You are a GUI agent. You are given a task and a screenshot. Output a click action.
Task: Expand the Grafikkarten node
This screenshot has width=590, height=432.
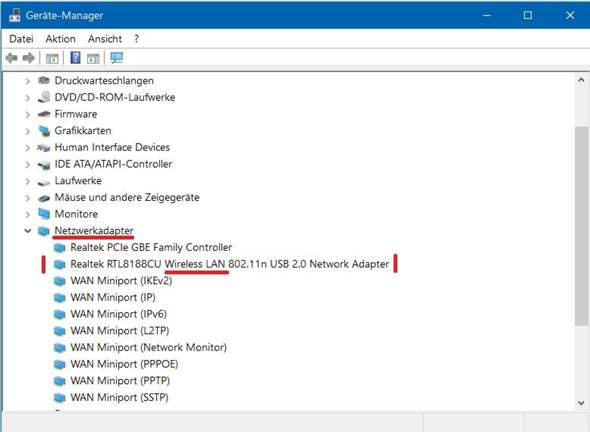click(x=27, y=131)
